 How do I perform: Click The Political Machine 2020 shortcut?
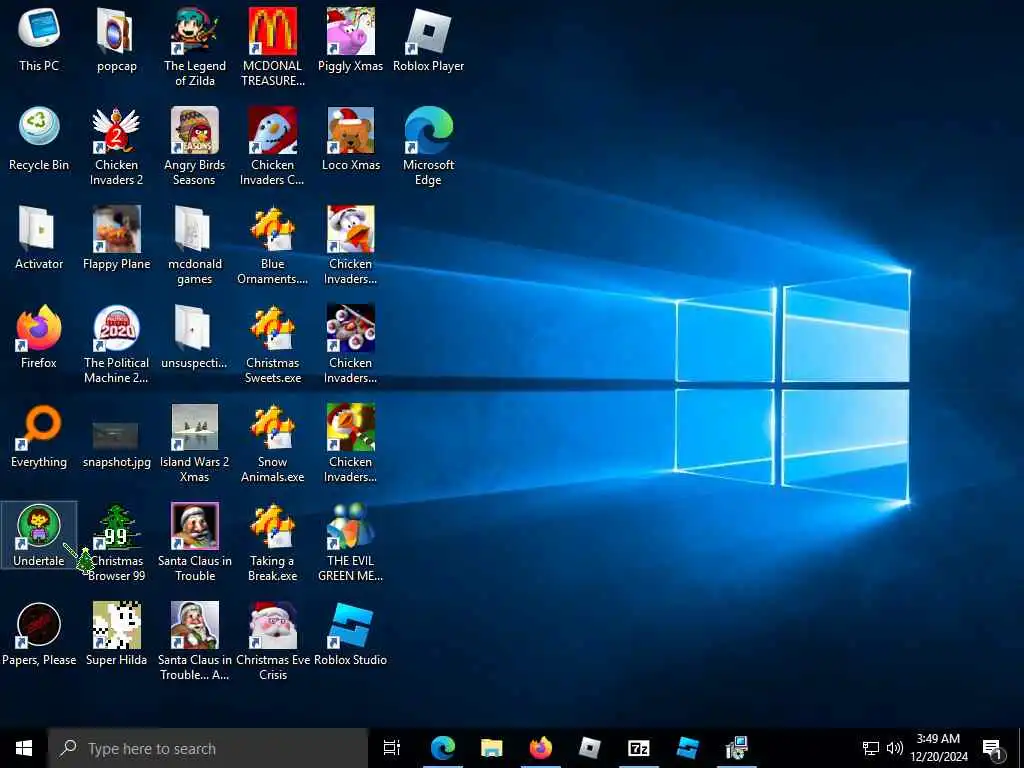click(x=116, y=344)
